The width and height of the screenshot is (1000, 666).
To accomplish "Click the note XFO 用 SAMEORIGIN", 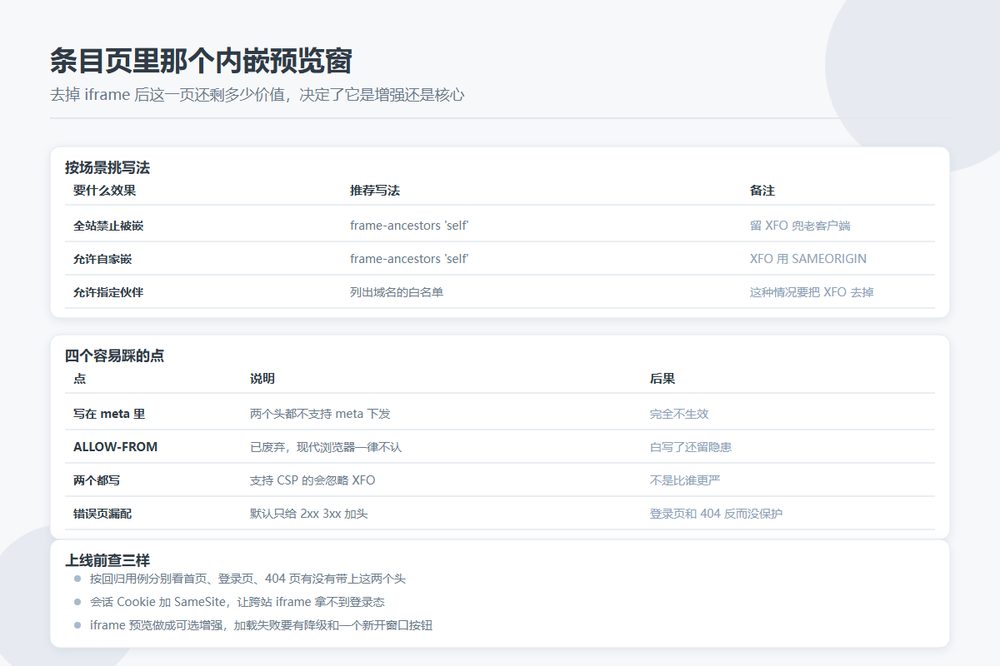I will (x=808, y=258).
